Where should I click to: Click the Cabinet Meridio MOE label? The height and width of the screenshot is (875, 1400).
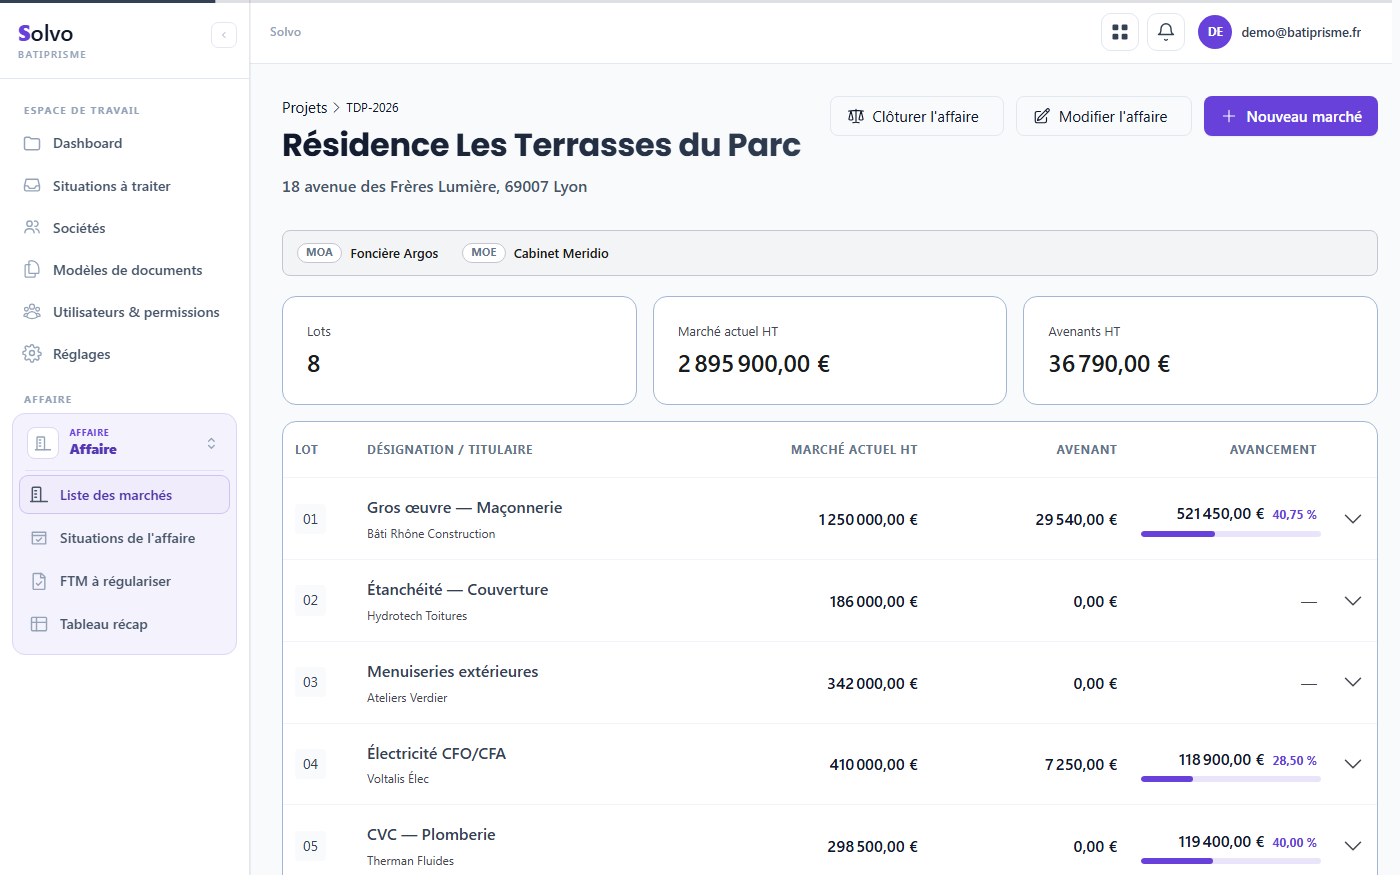(561, 253)
